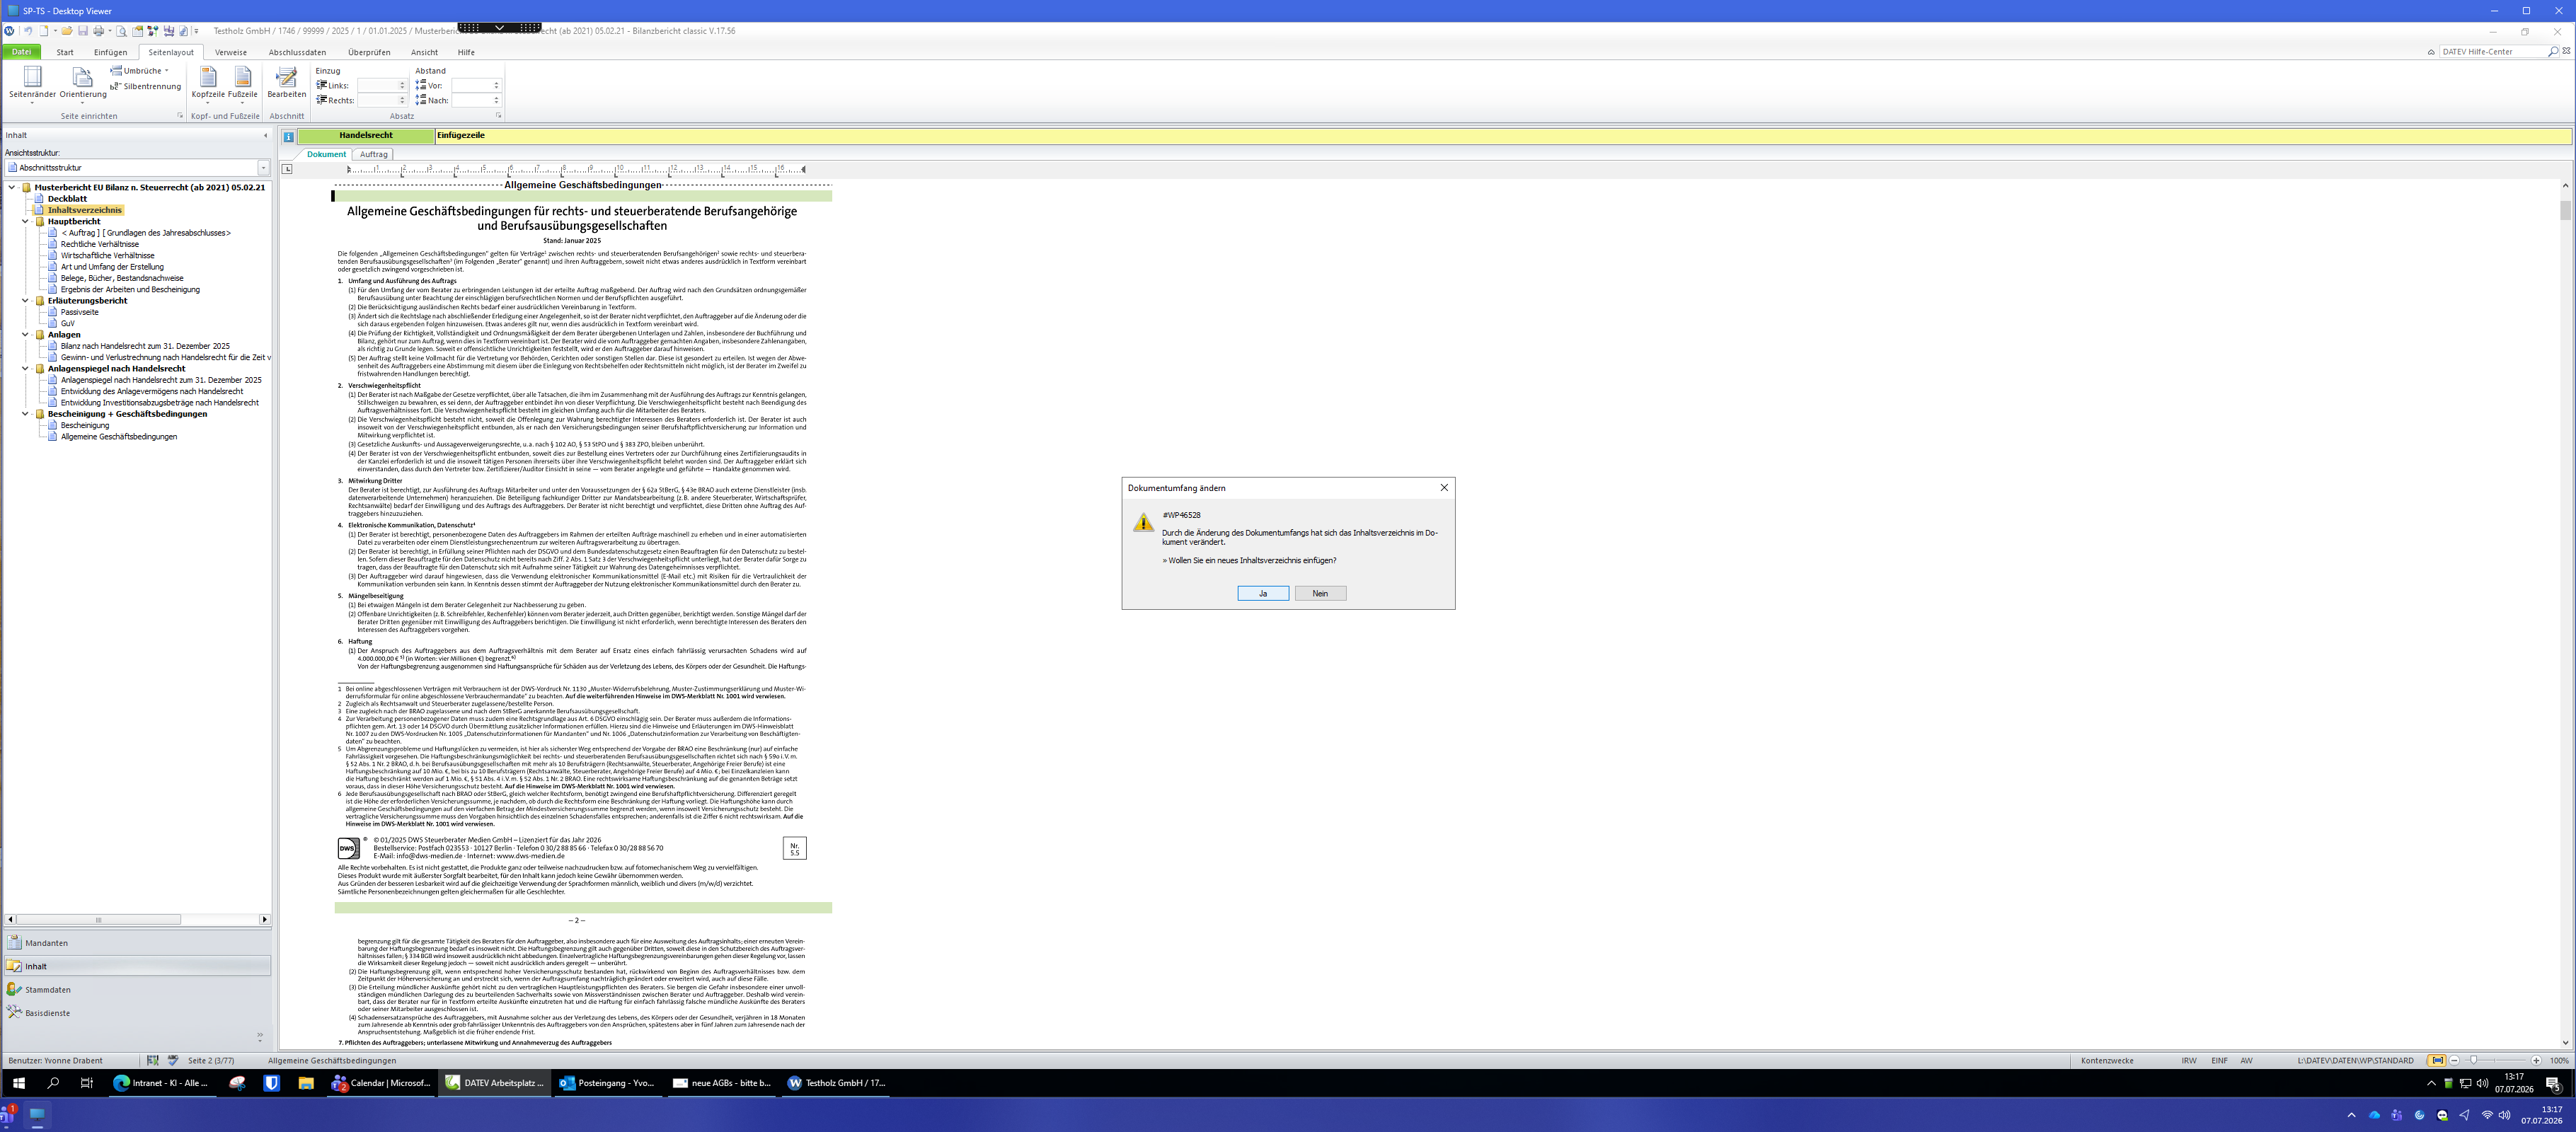Toggle the IRW indicator in status bar

(2189, 1060)
